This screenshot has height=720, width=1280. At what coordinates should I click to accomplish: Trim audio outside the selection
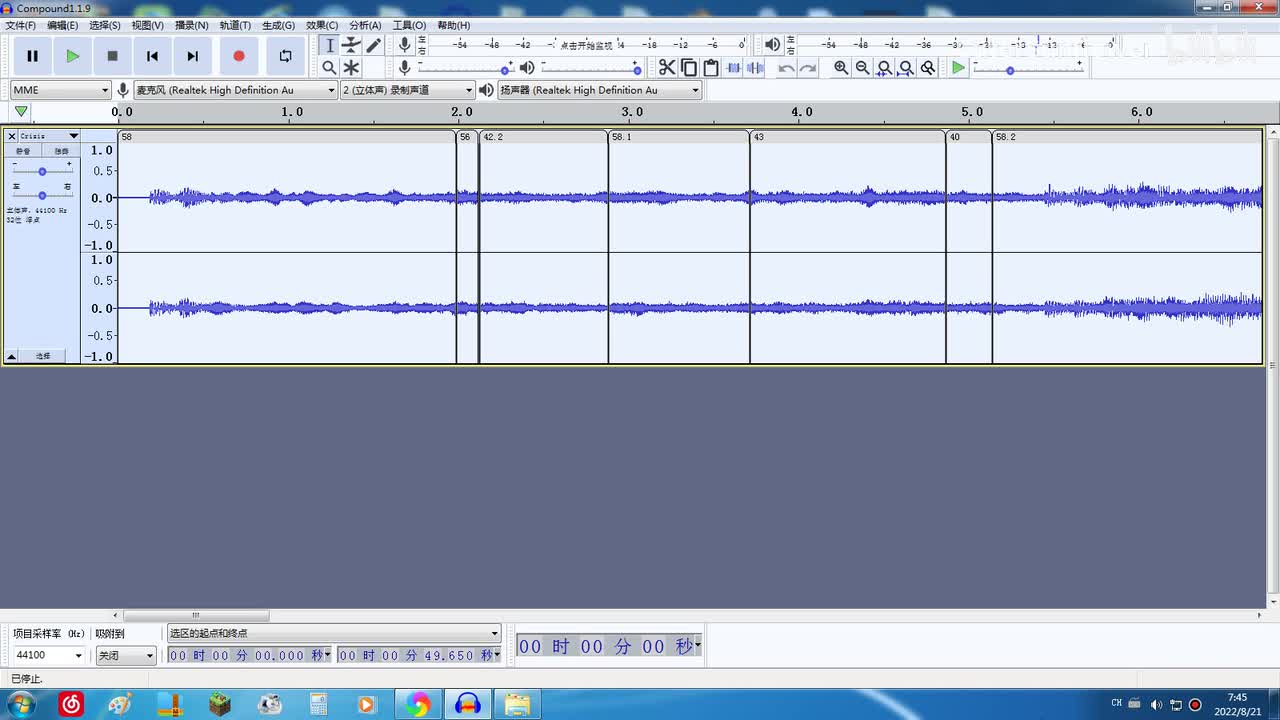(x=733, y=67)
